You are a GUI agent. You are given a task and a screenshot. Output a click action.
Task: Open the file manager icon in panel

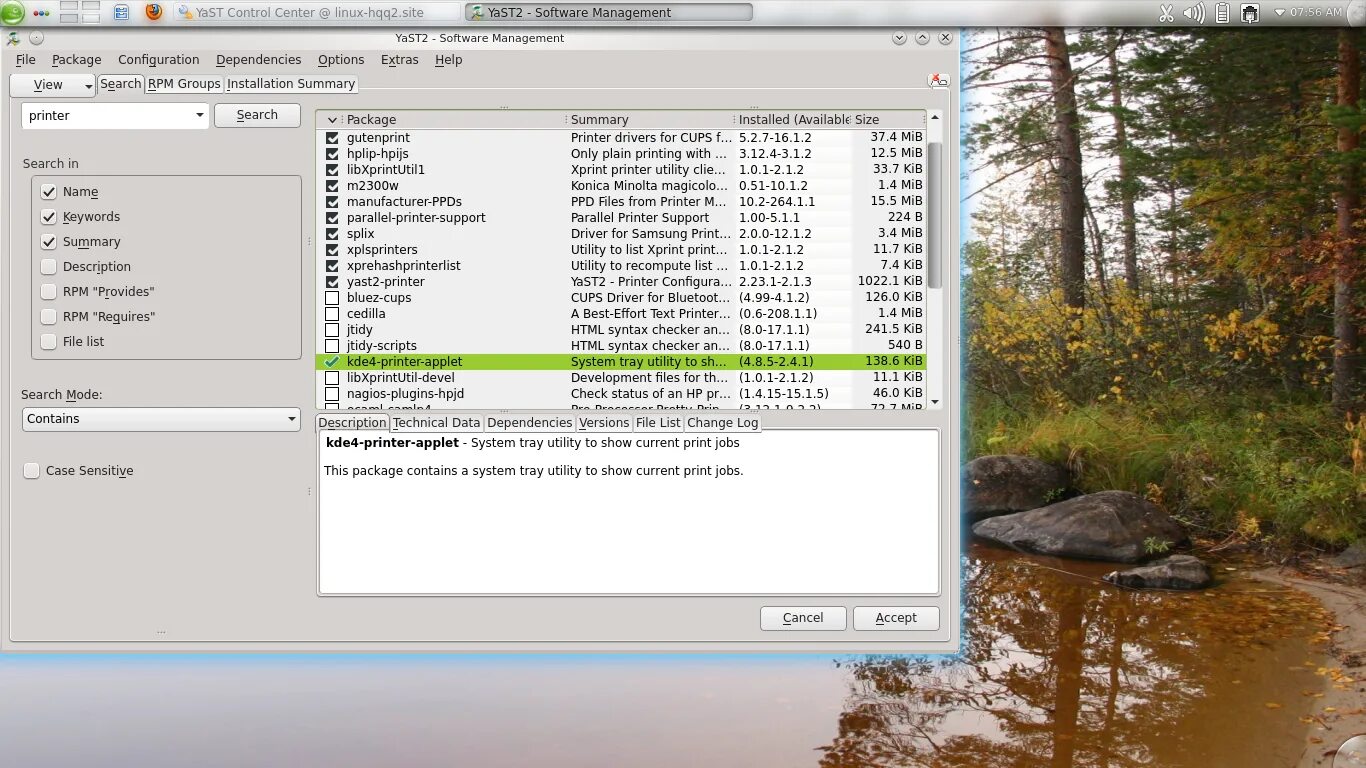coord(121,13)
